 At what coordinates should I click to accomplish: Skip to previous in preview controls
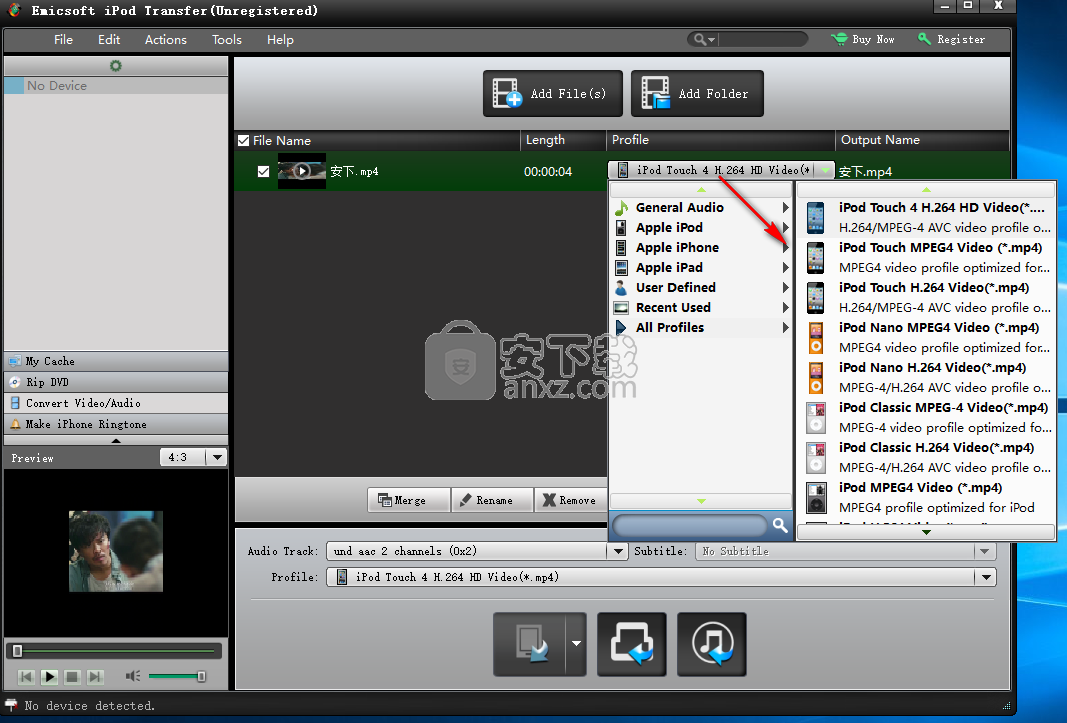click(26, 677)
